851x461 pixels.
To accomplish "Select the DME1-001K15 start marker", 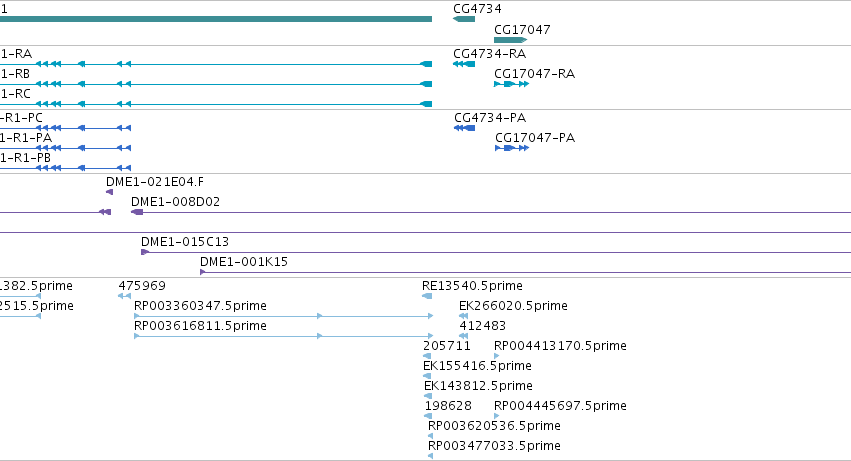I will [202, 272].
